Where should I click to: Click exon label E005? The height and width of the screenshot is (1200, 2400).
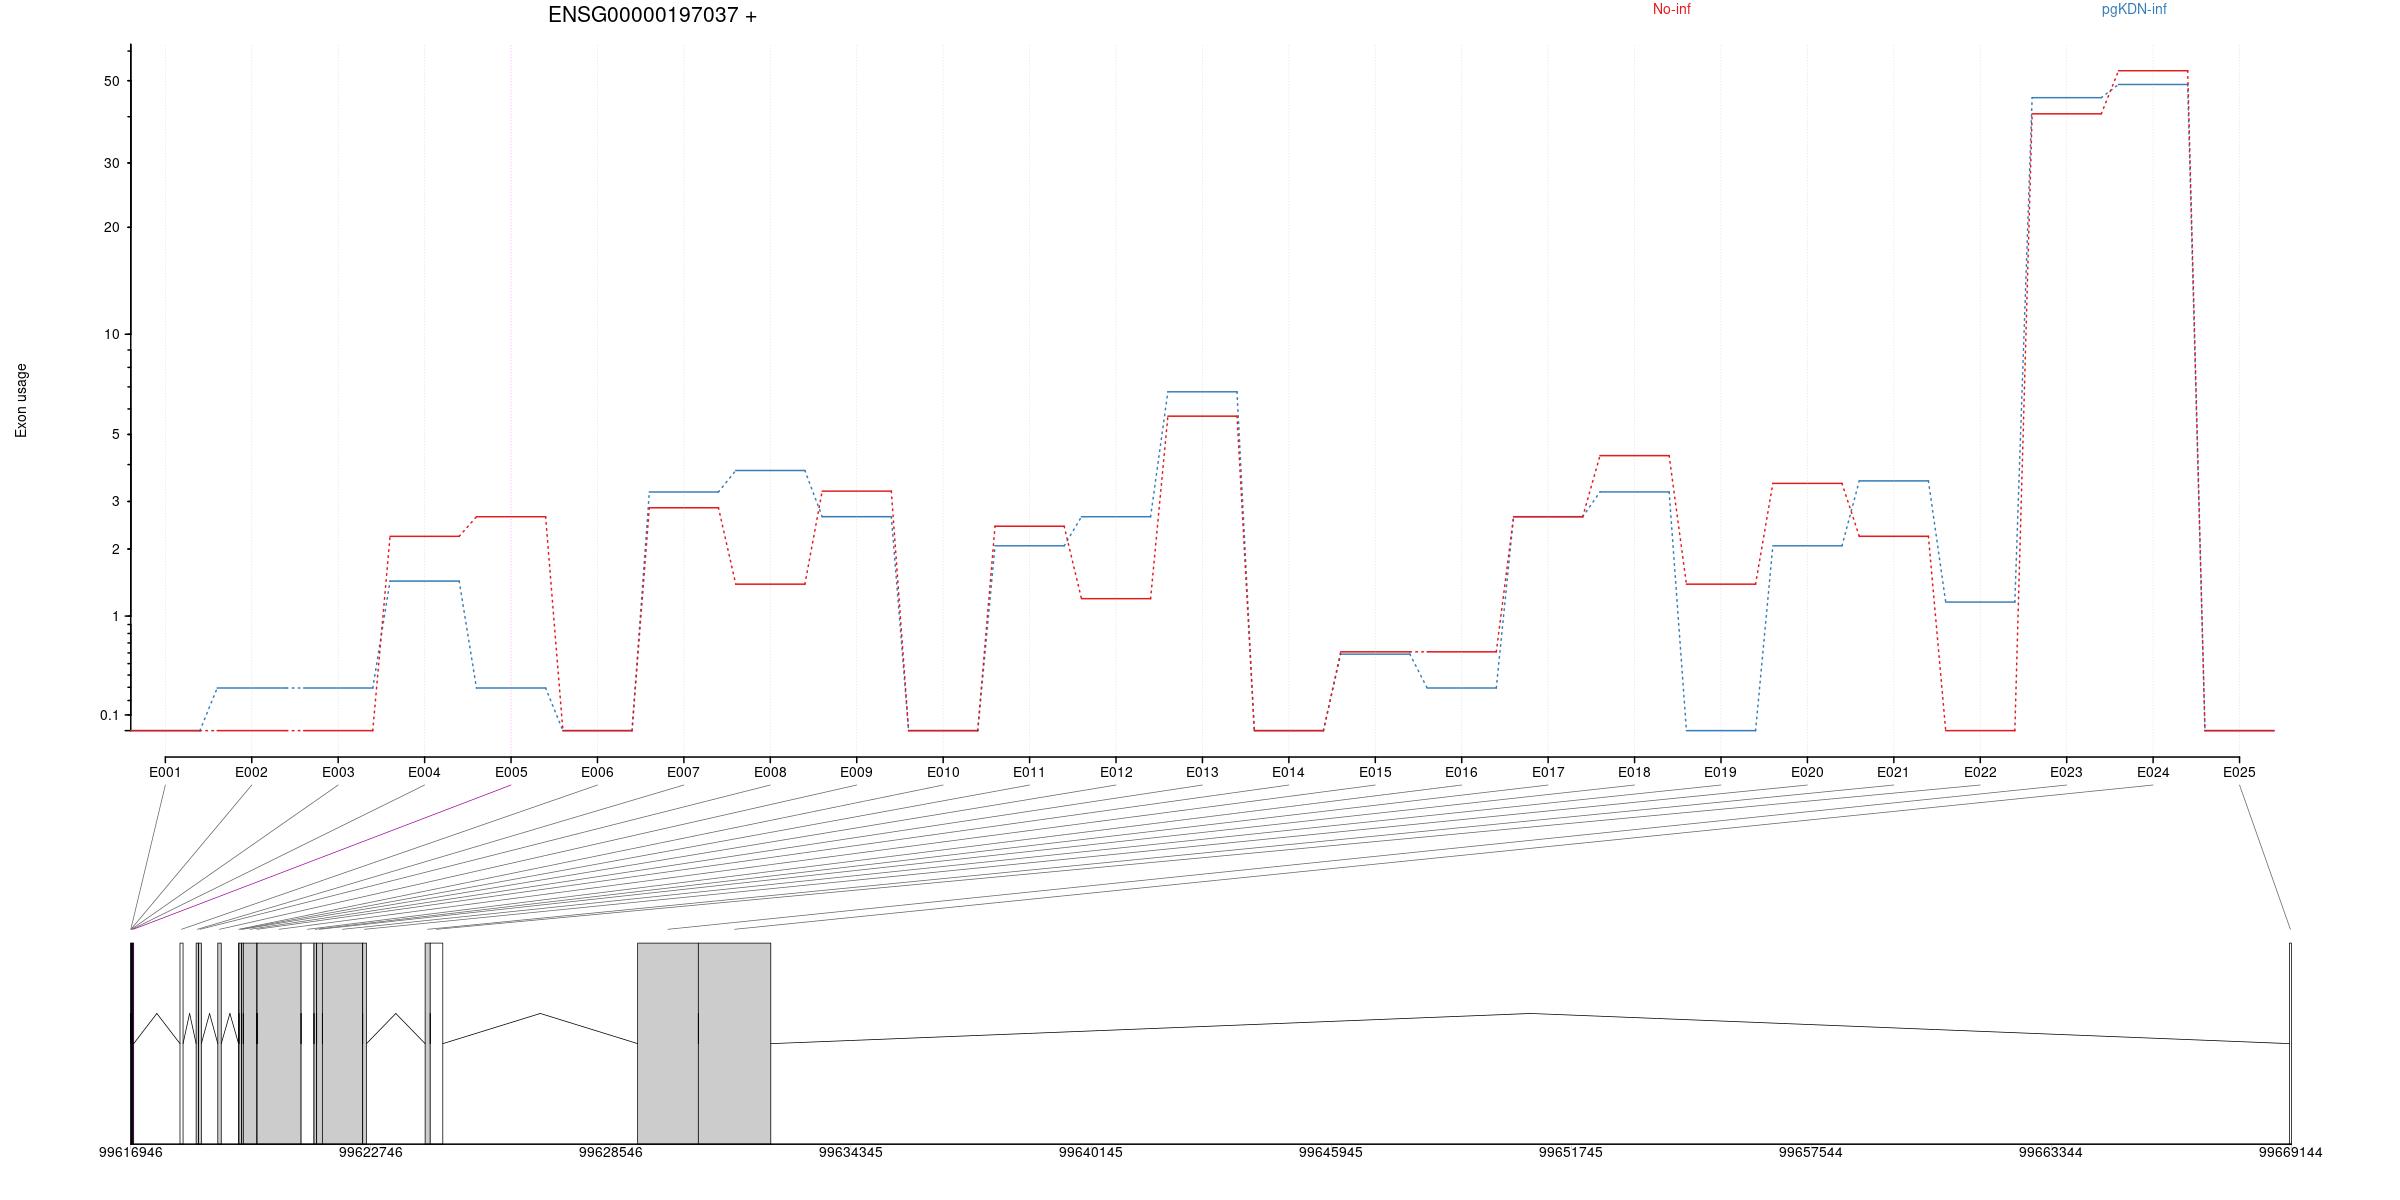click(511, 772)
